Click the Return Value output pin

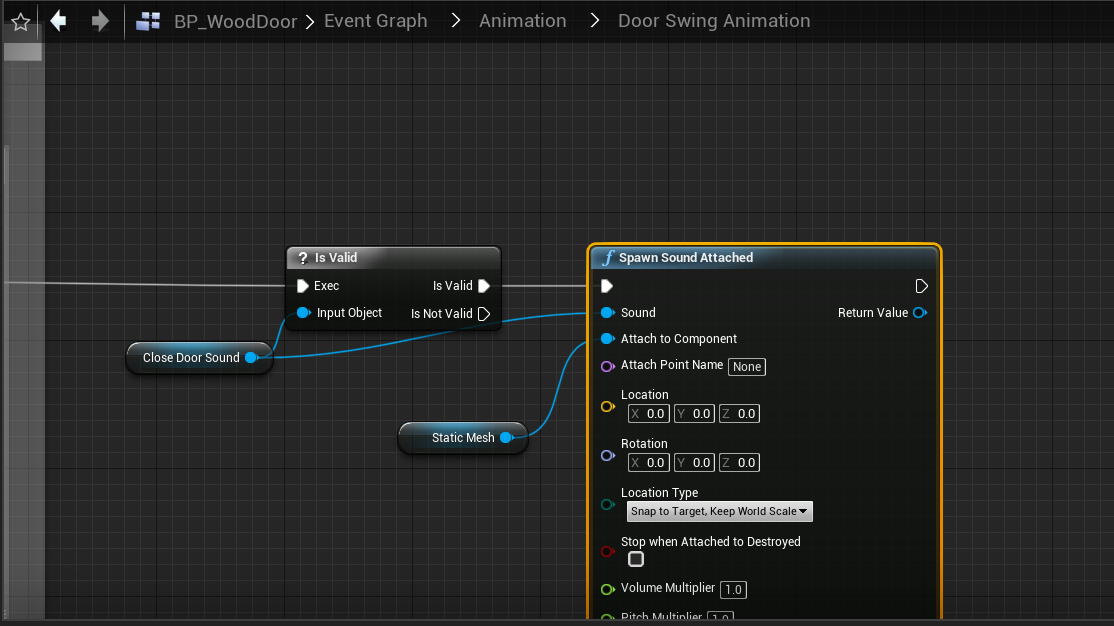point(919,313)
